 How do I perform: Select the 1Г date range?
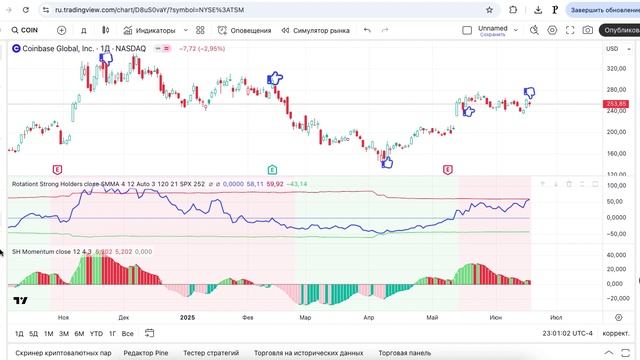tap(112, 333)
